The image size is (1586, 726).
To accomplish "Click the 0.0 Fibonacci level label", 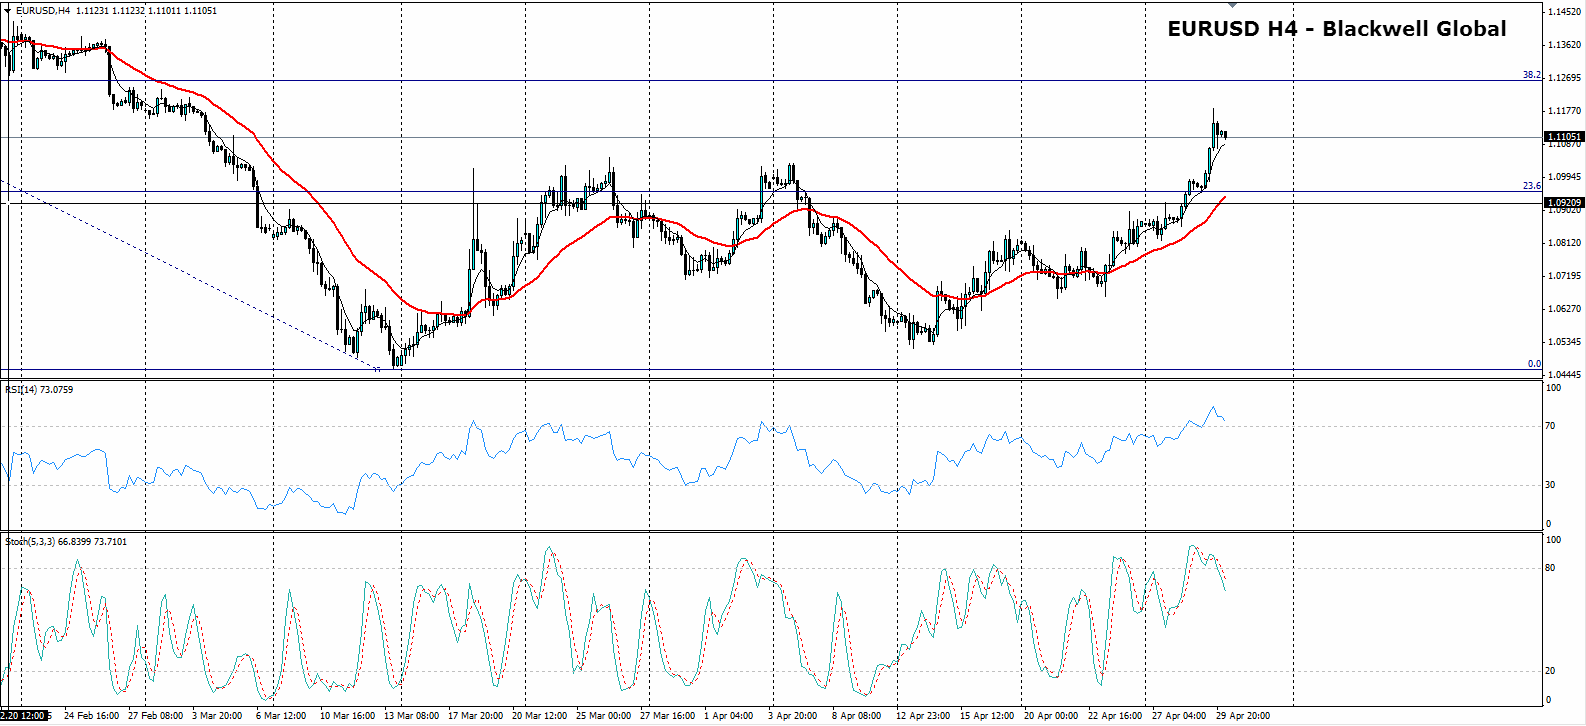I will point(1534,364).
